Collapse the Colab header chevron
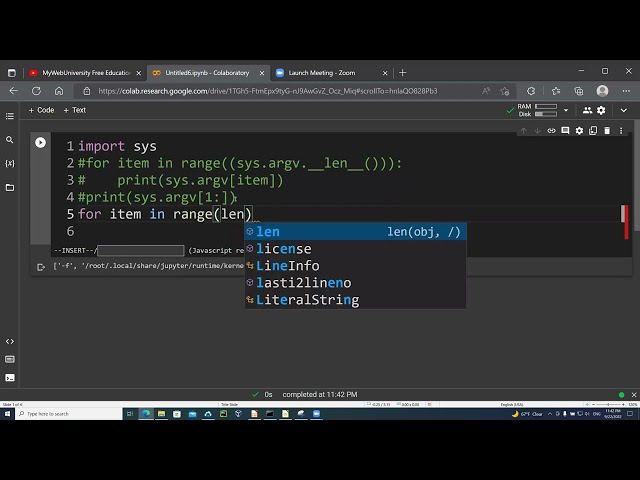This screenshot has height=480, width=640. (624, 110)
